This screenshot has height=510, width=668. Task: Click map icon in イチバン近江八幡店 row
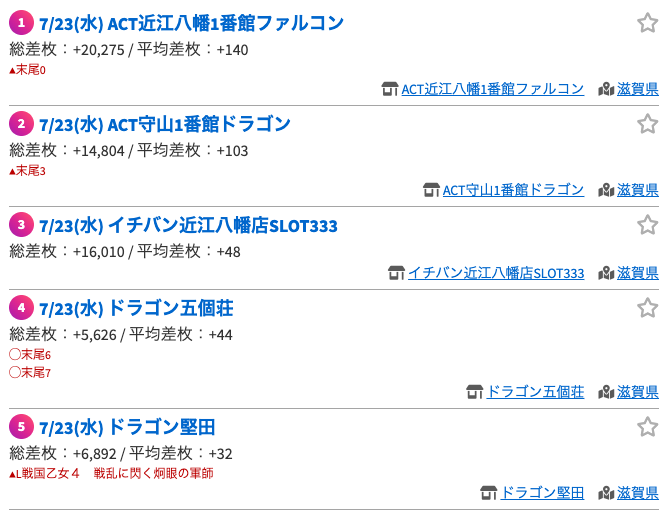(x=606, y=273)
